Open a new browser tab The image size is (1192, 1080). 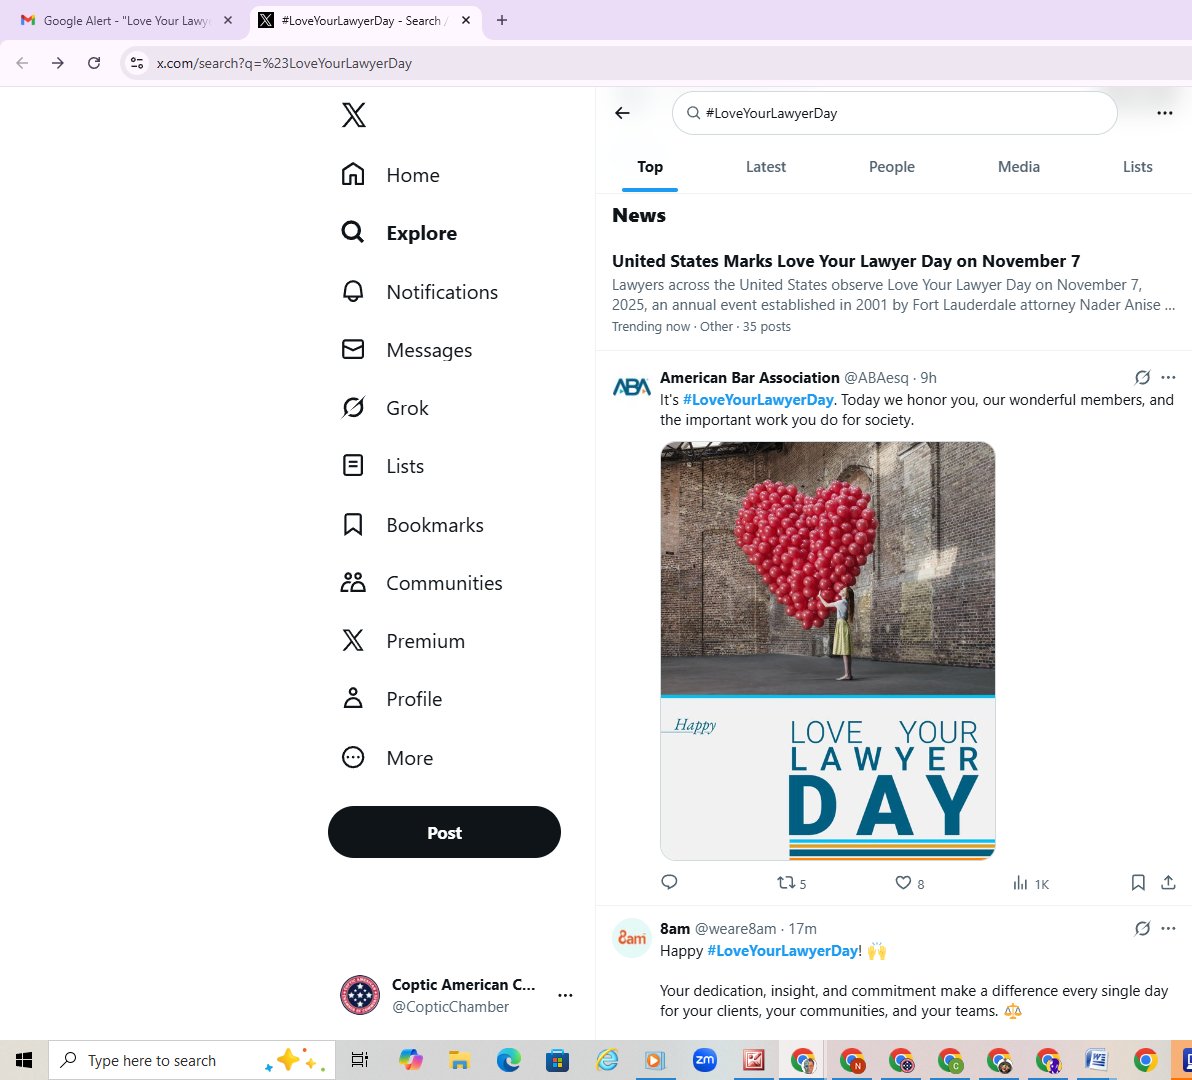tap(502, 21)
